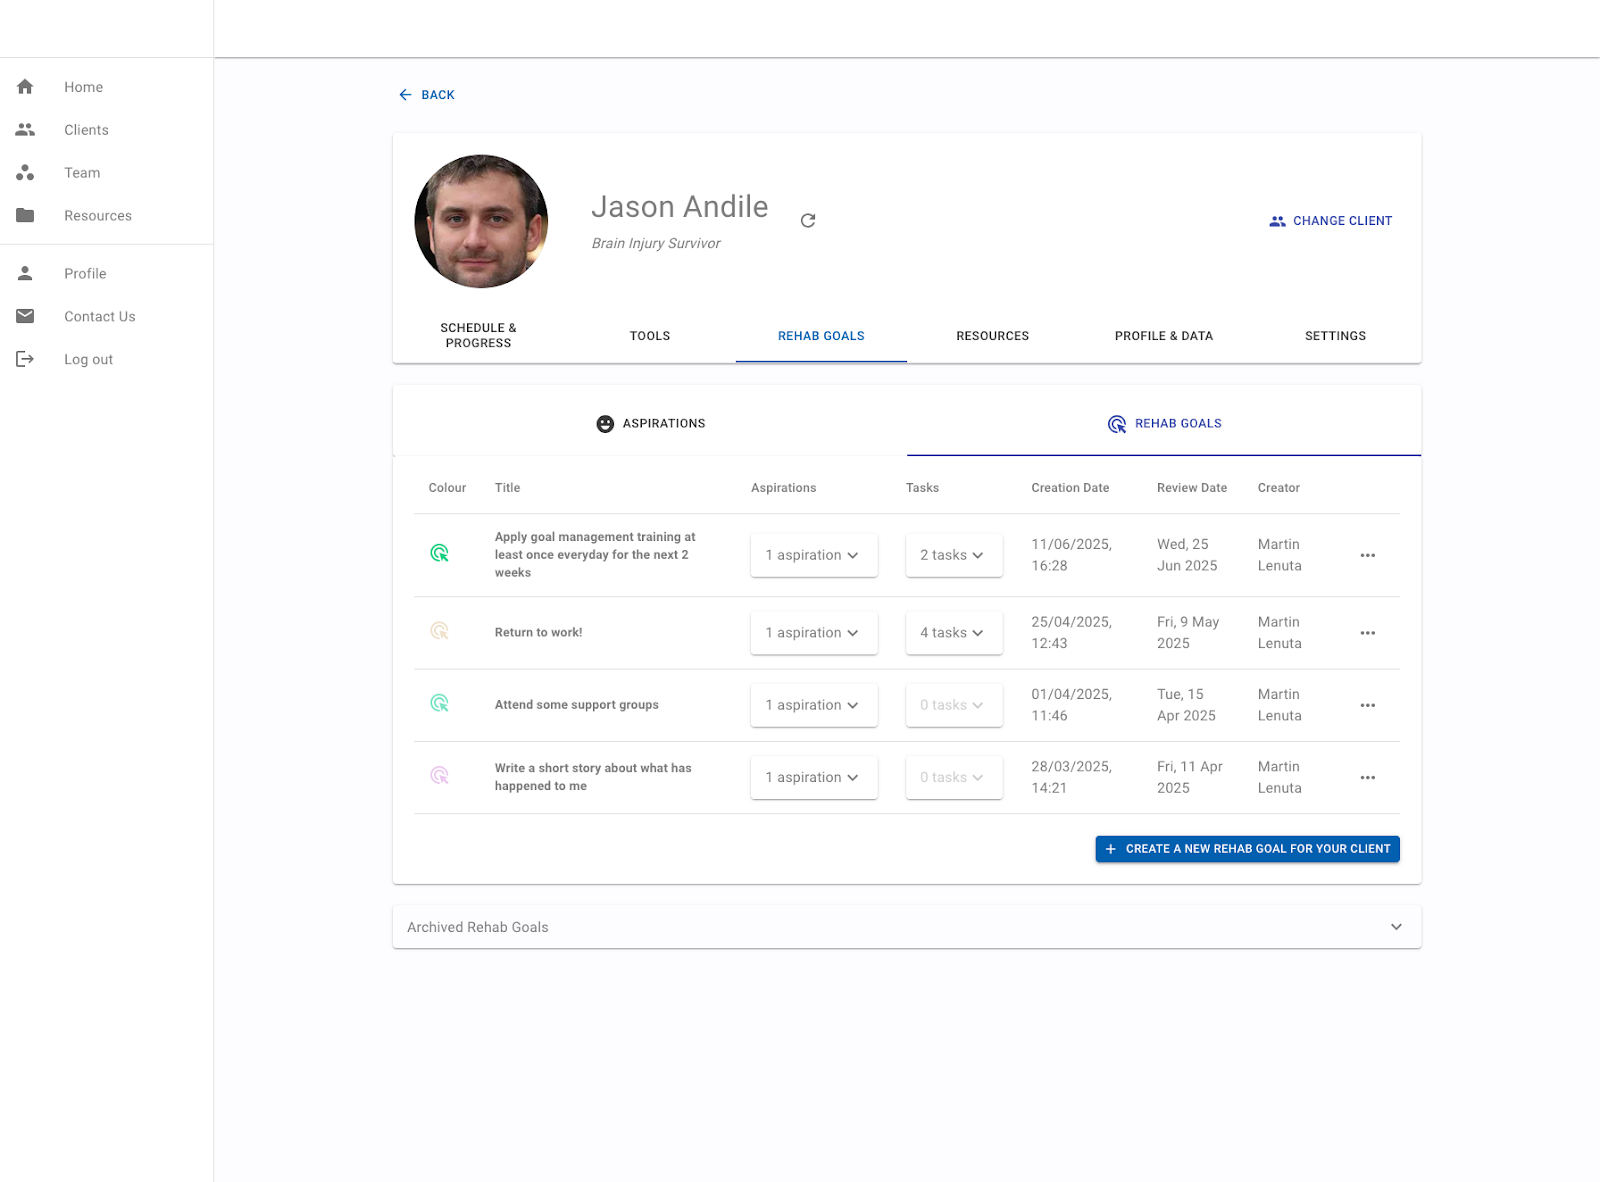Click the Team icon in the sidebar
The height and width of the screenshot is (1182, 1600).
[25, 173]
